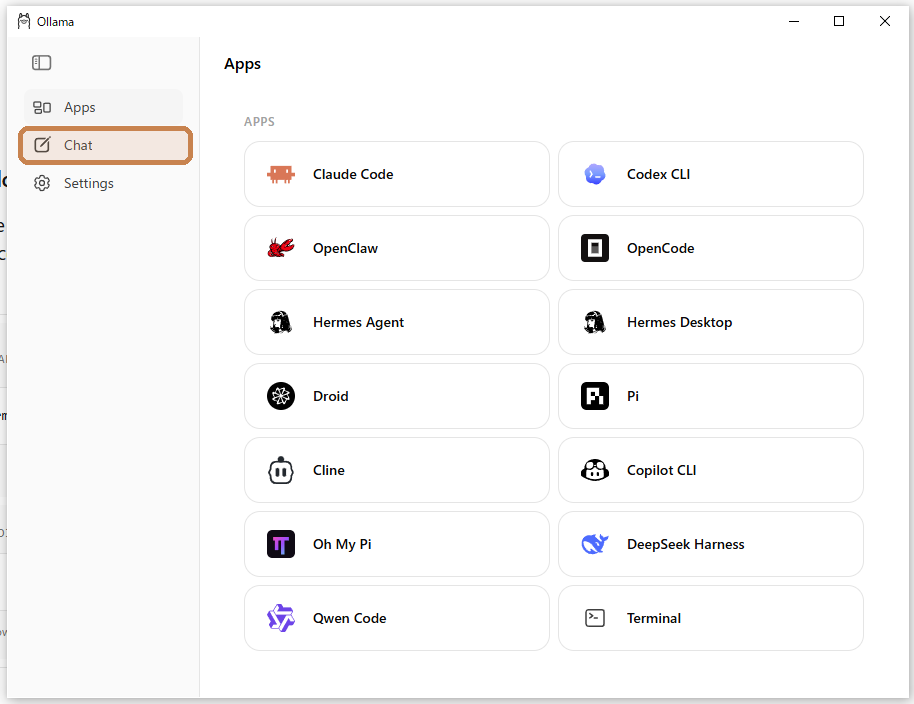The height and width of the screenshot is (704, 914).
Task: Choose the Hermes Agent card
Action: [x=397, y=322]
